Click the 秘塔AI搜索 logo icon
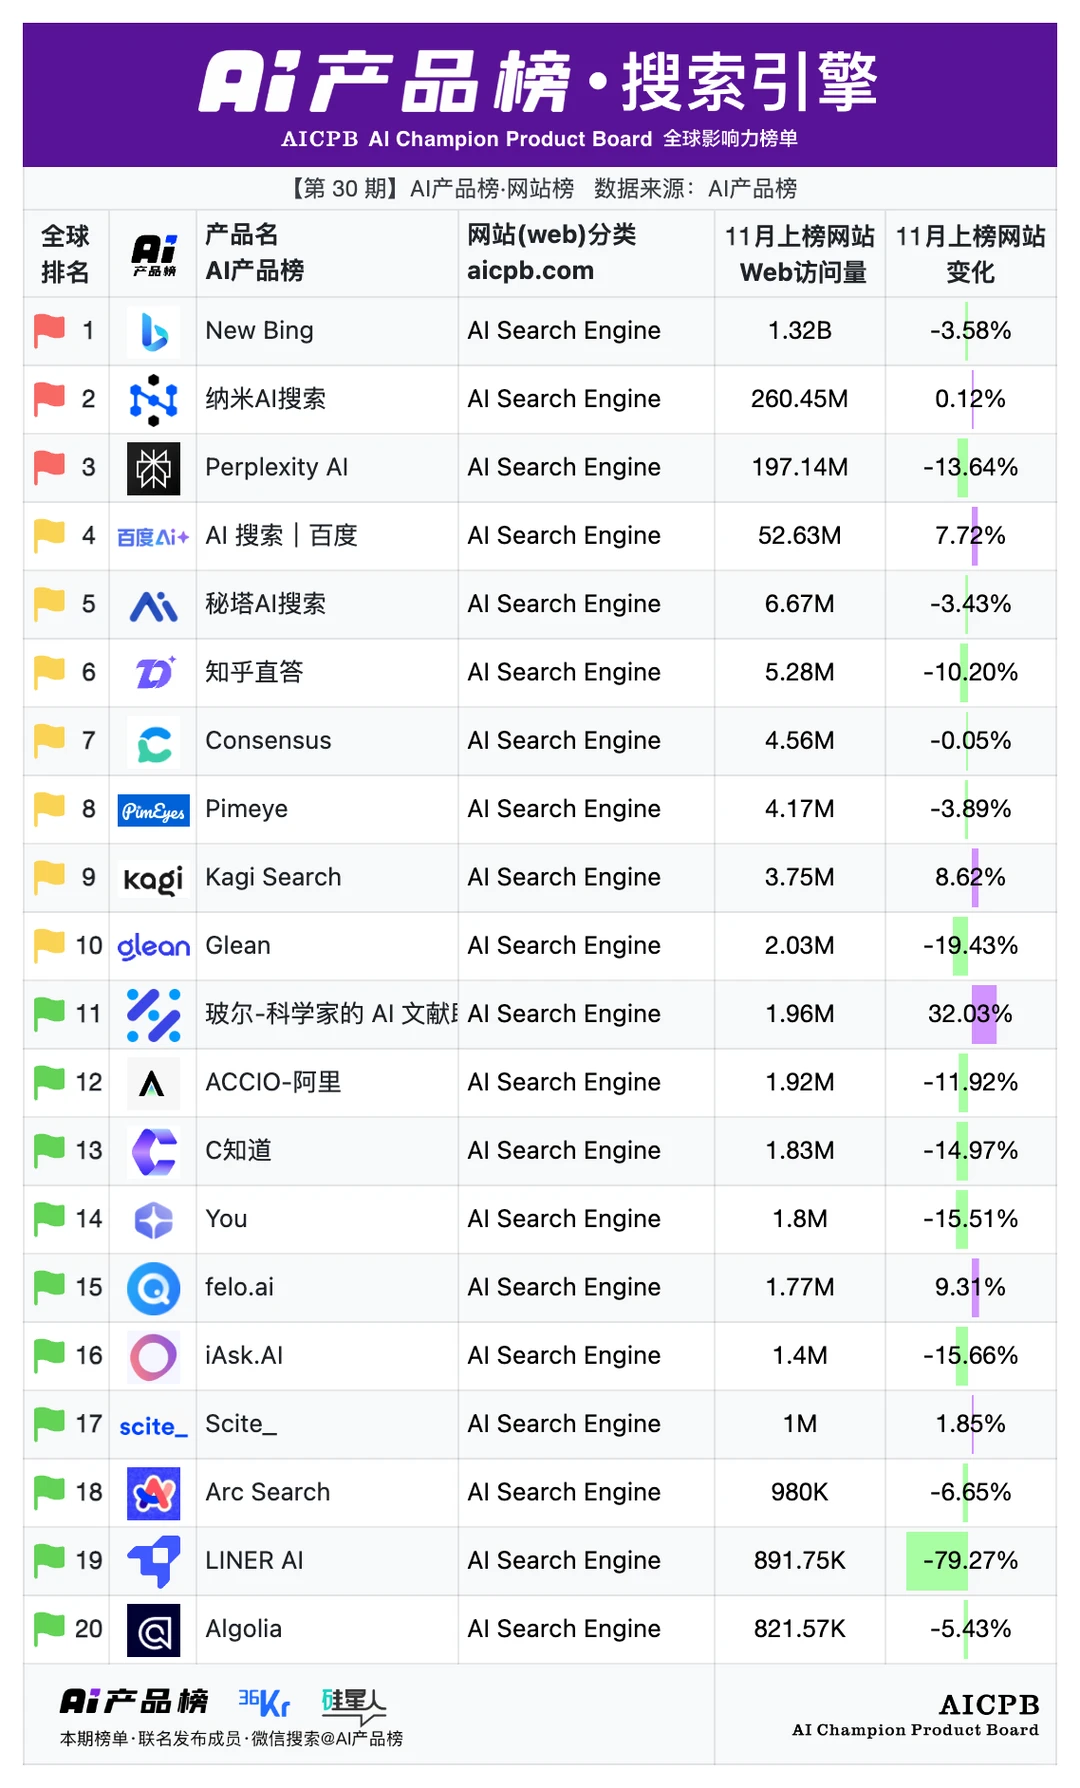 click(154, 605)
